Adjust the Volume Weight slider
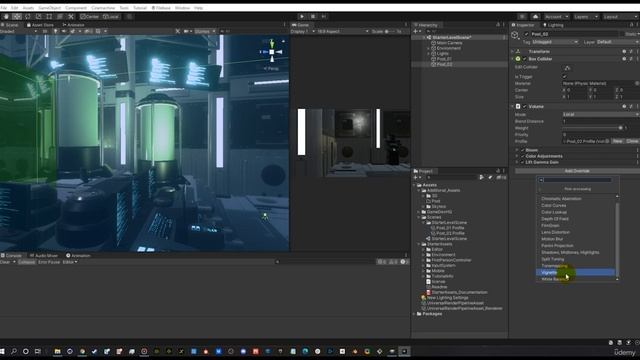This screenshot has width=640, height=360. (x=593, y=128)
